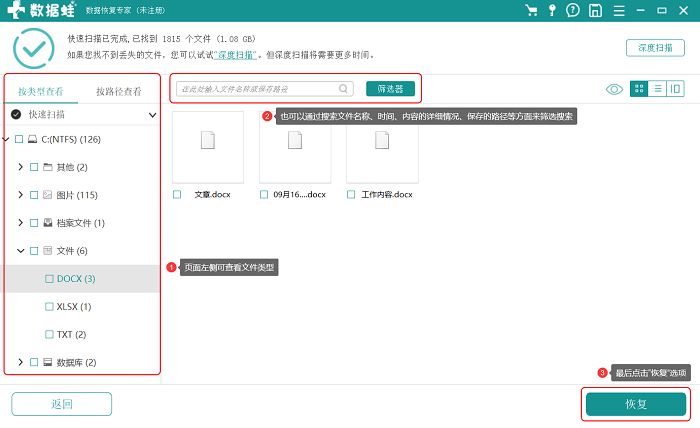Open the help question mark icon
The image size is (700, 428).
coord(573,10)
